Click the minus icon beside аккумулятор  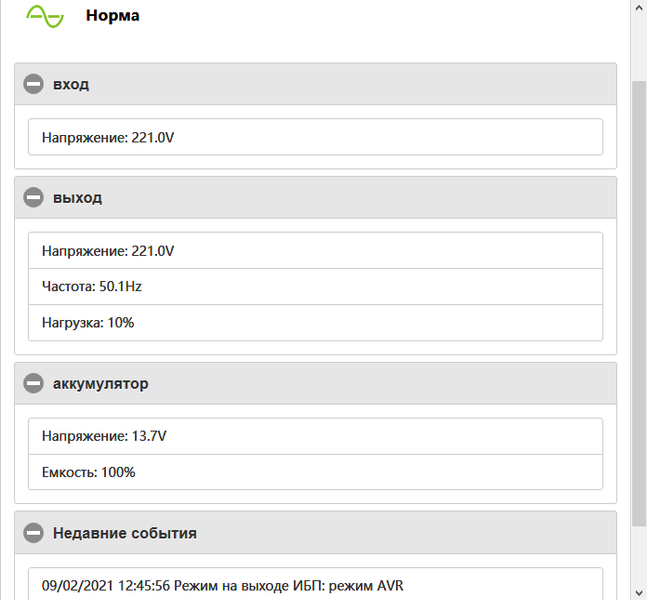(x=33, y=383)
